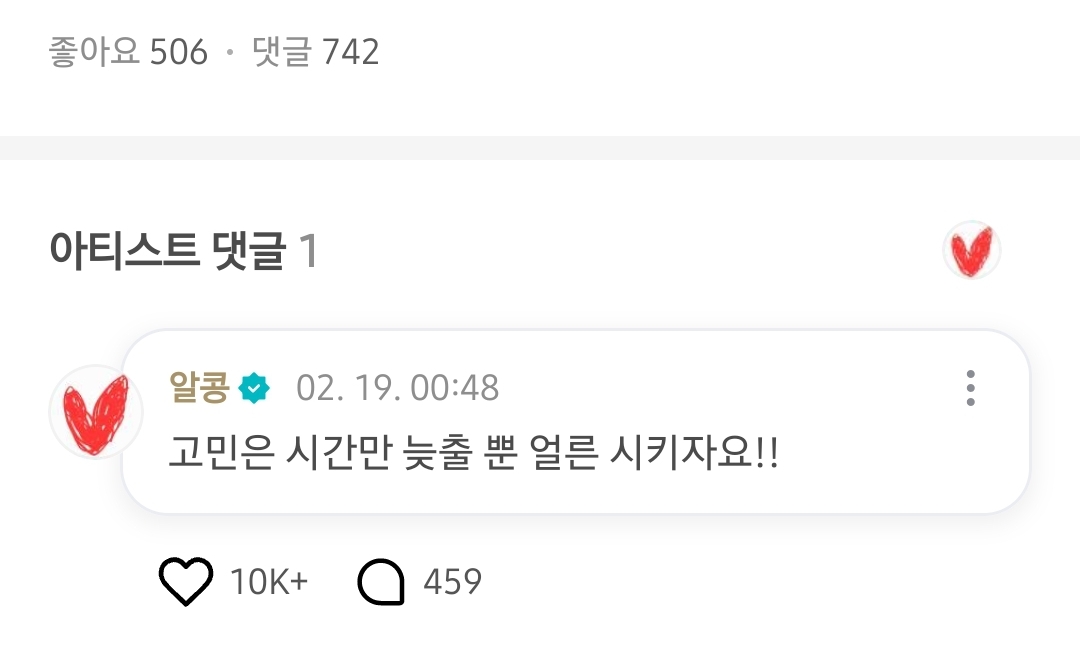The image size is (1080, 654).
Task: Tap the 459 reply count number
Action: (x=453, y=582)
